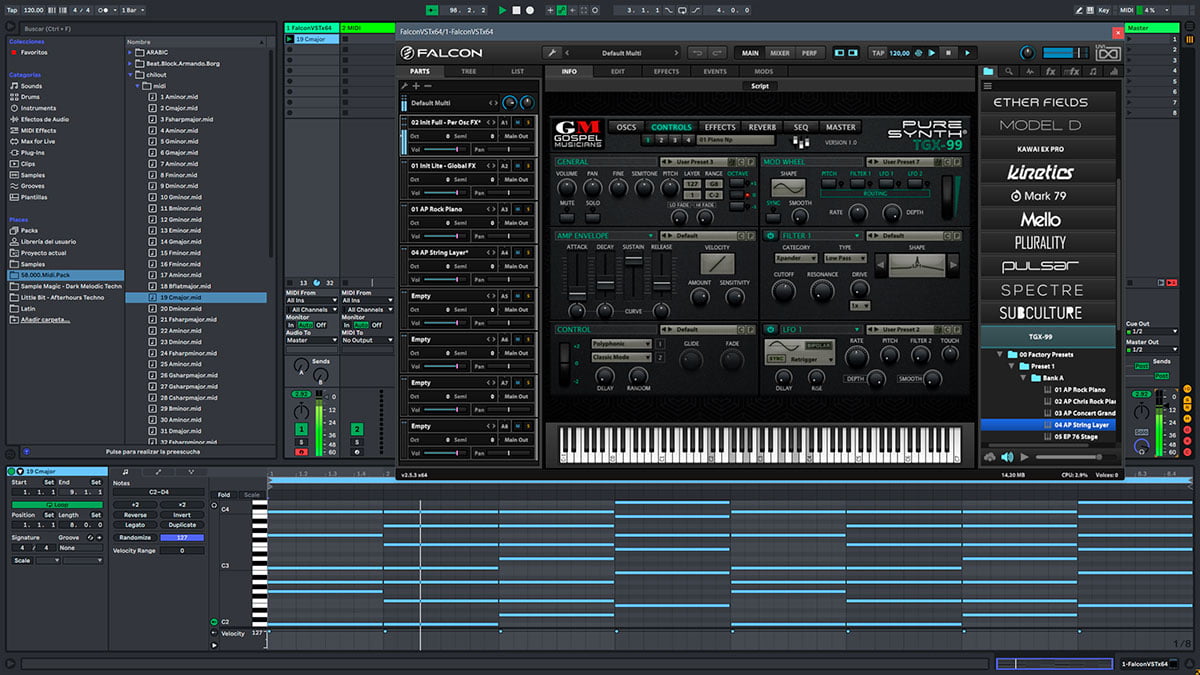This screenshot has height=675, width=1200.
Task: Switch to MIXER view in Falcon
Action: (779, 53)
